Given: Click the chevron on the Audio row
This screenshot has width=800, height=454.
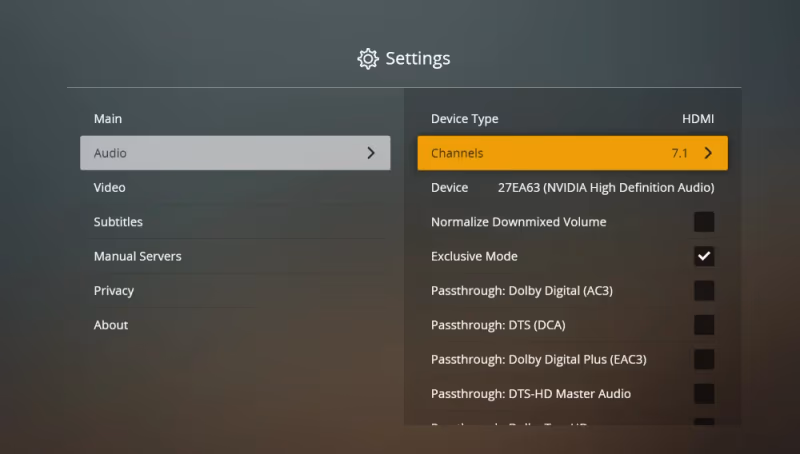Looking at the screenshot, I should tap(371, 153).
